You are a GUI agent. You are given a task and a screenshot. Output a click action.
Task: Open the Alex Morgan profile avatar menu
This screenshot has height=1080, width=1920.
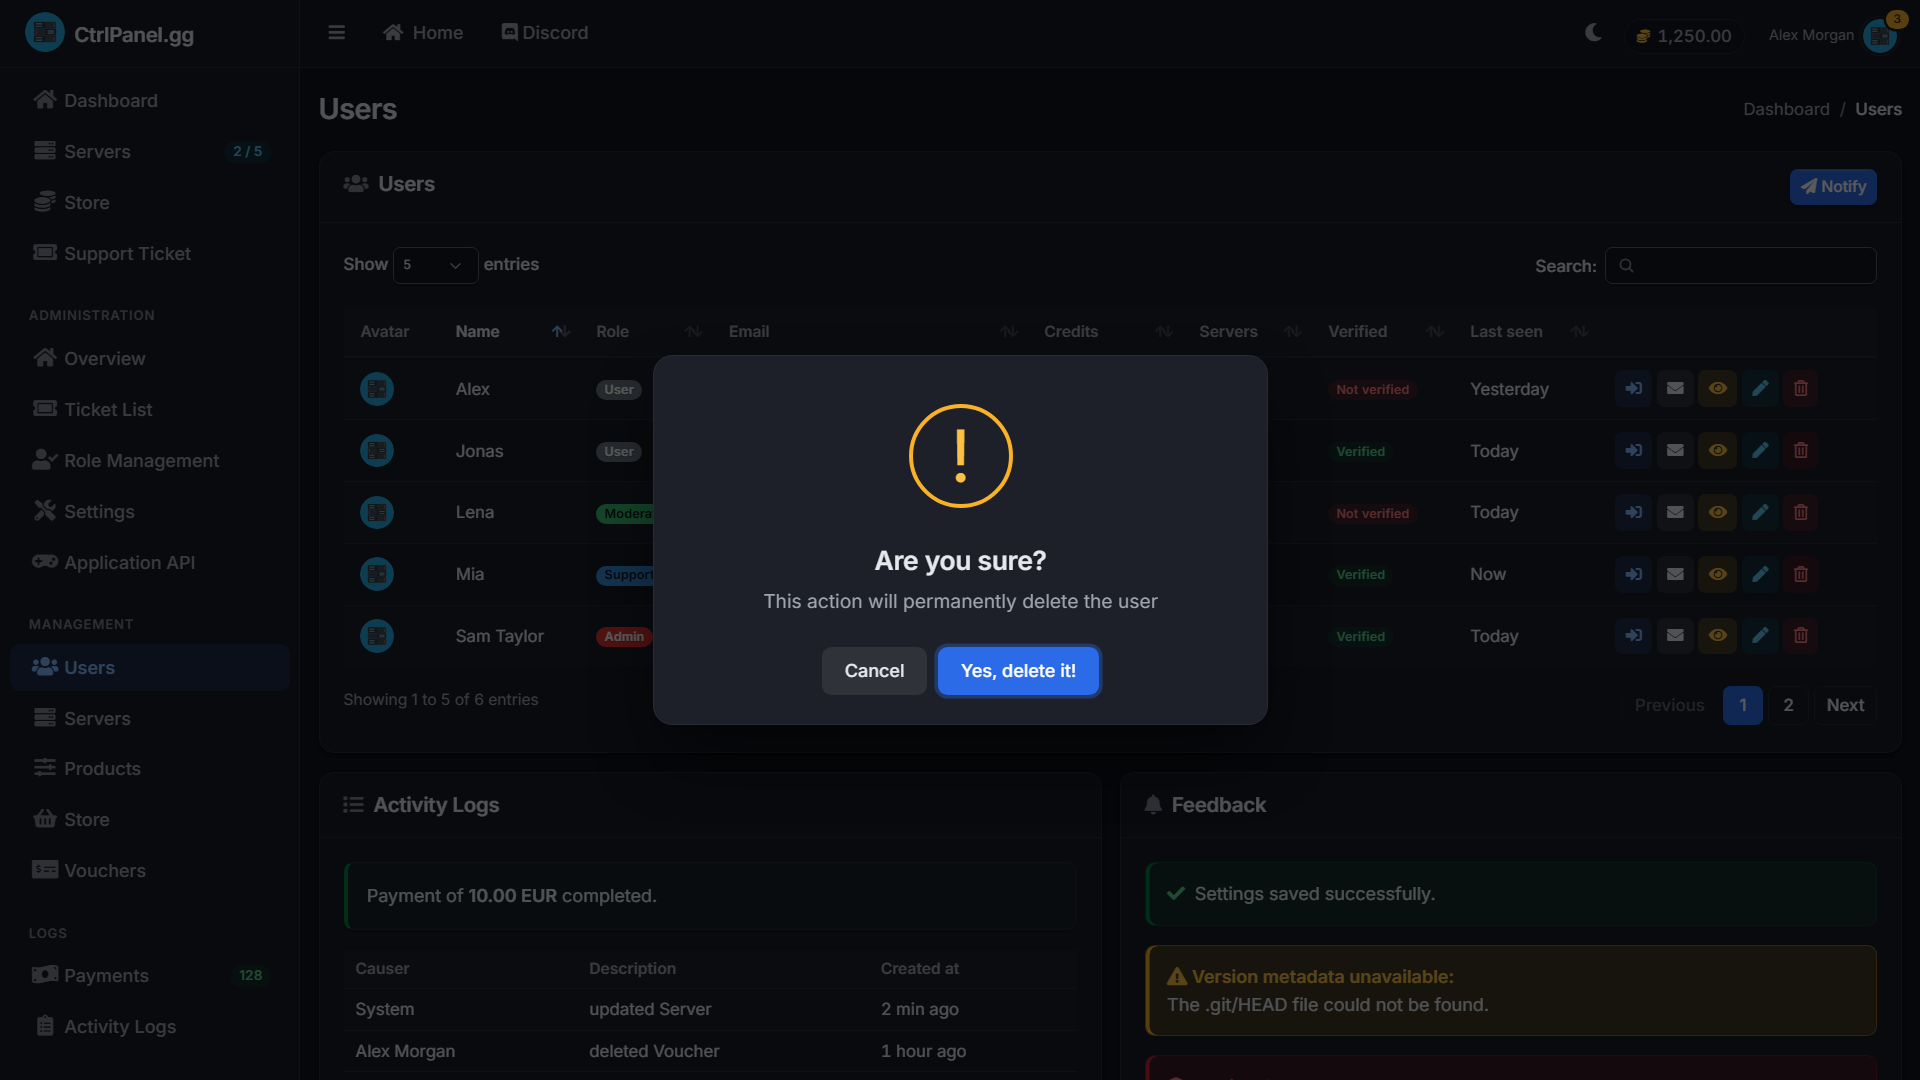coord(1880,35)
